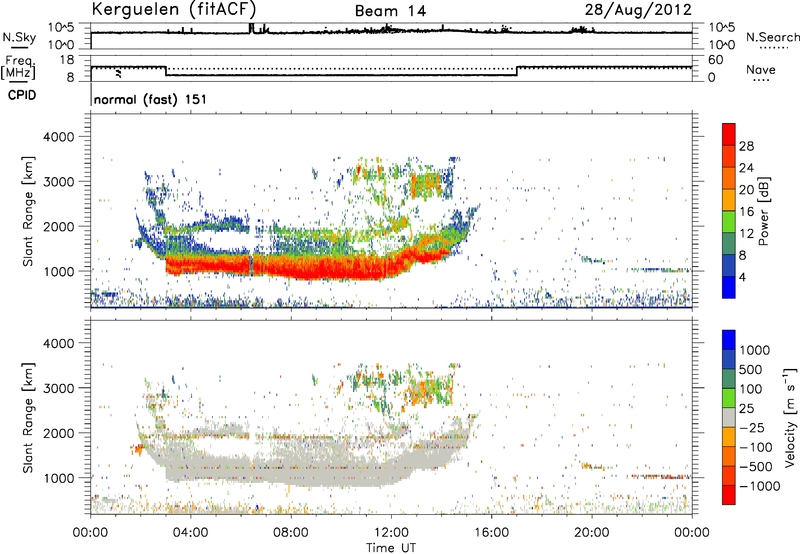Click the '-1000' velocity colorbar tick
The image size is (800, 554).
tap(759, 486)
